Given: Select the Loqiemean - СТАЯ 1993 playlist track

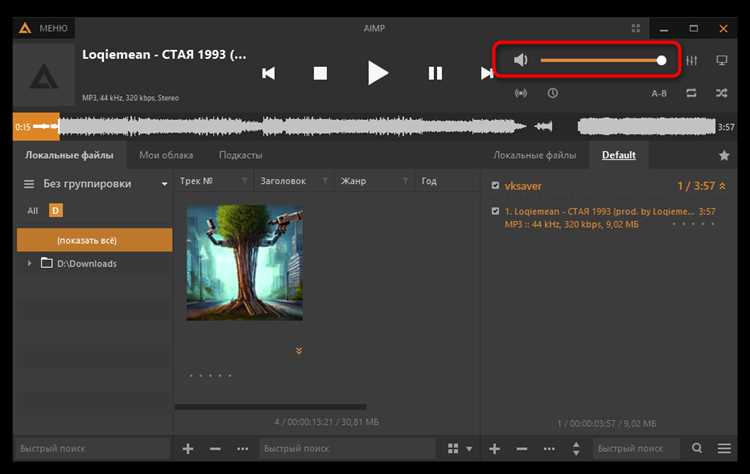Looking at the screenshot, I should (609, 218).
